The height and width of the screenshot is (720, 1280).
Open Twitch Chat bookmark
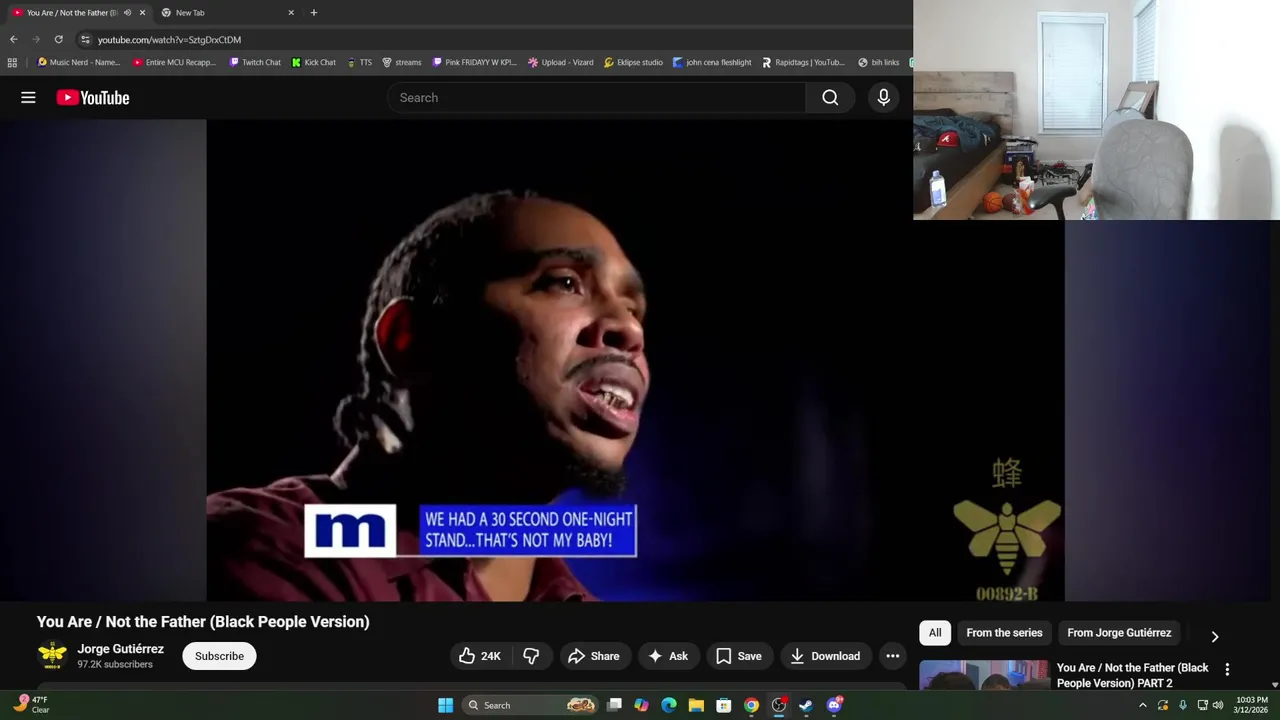[x=255, y=62]
